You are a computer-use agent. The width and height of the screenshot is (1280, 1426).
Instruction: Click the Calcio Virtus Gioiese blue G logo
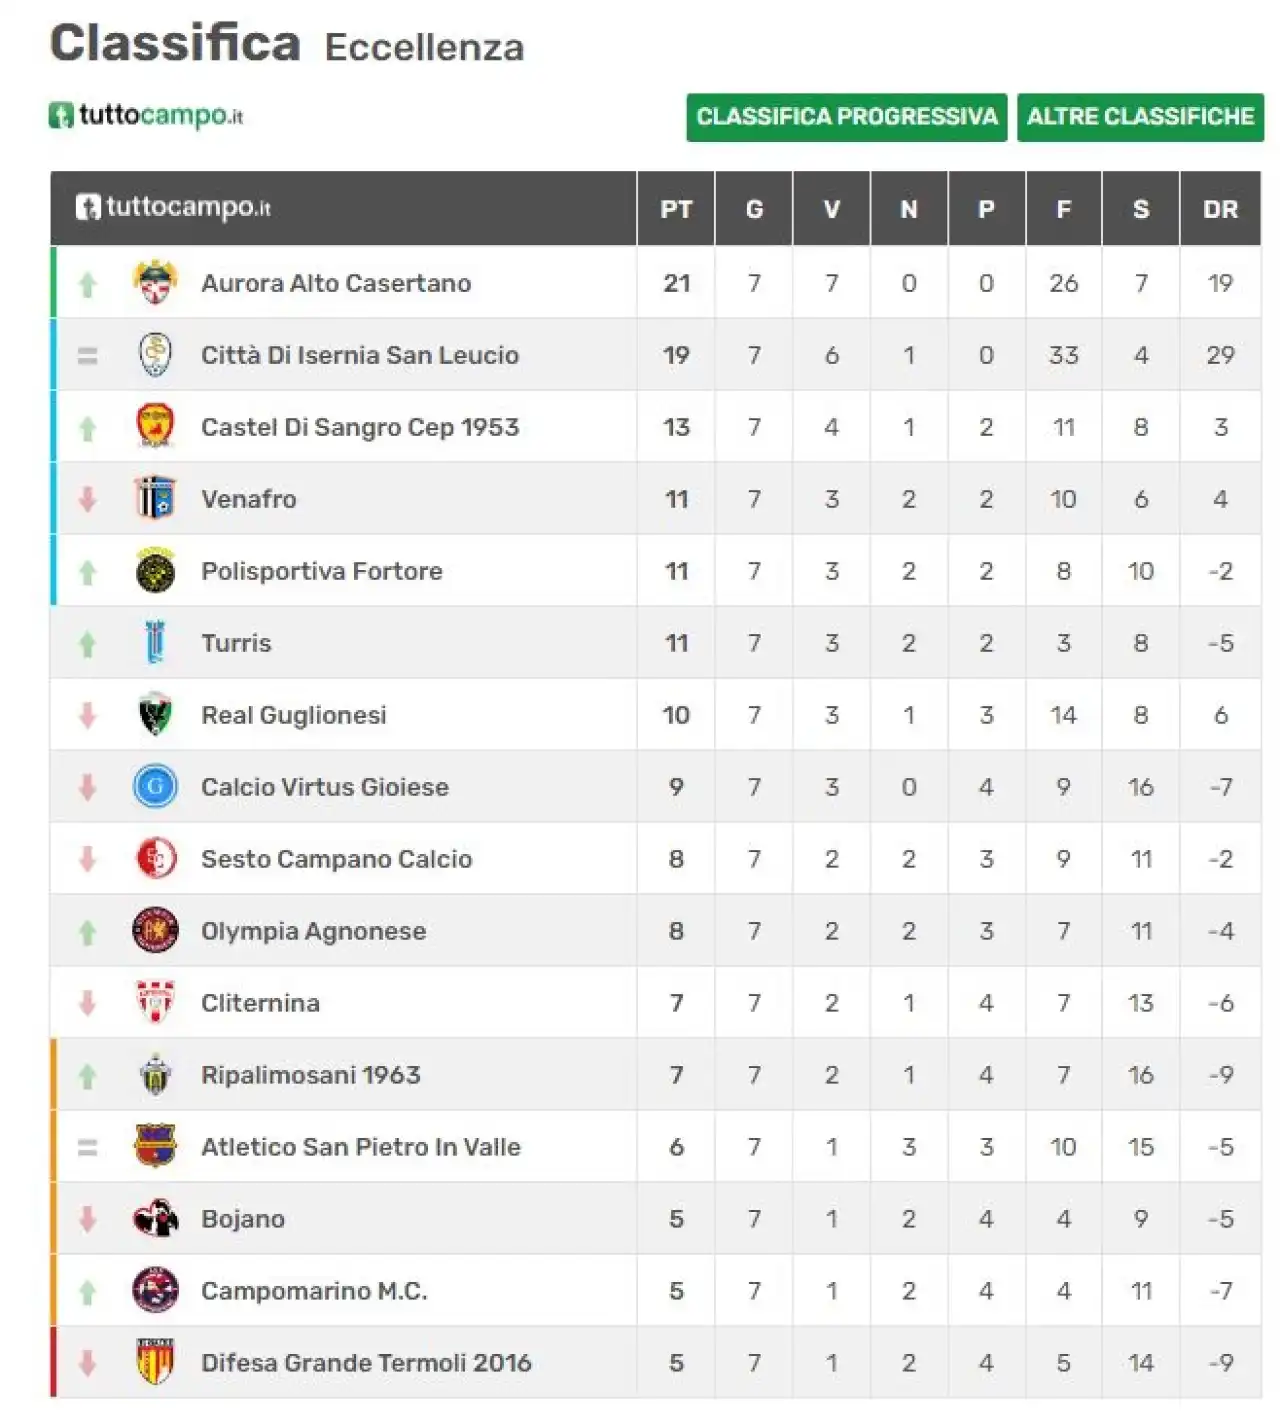tap(155, 787)
